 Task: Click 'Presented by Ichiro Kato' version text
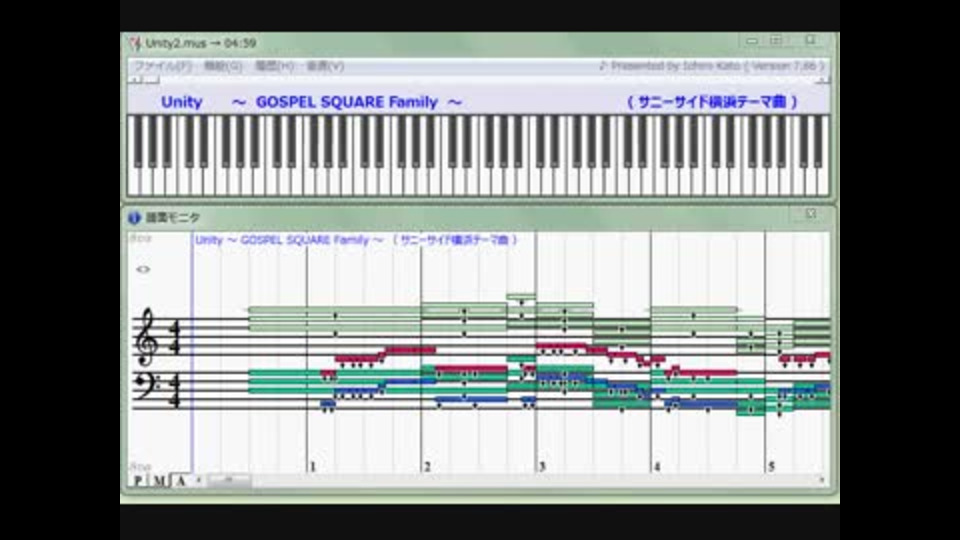712,66
